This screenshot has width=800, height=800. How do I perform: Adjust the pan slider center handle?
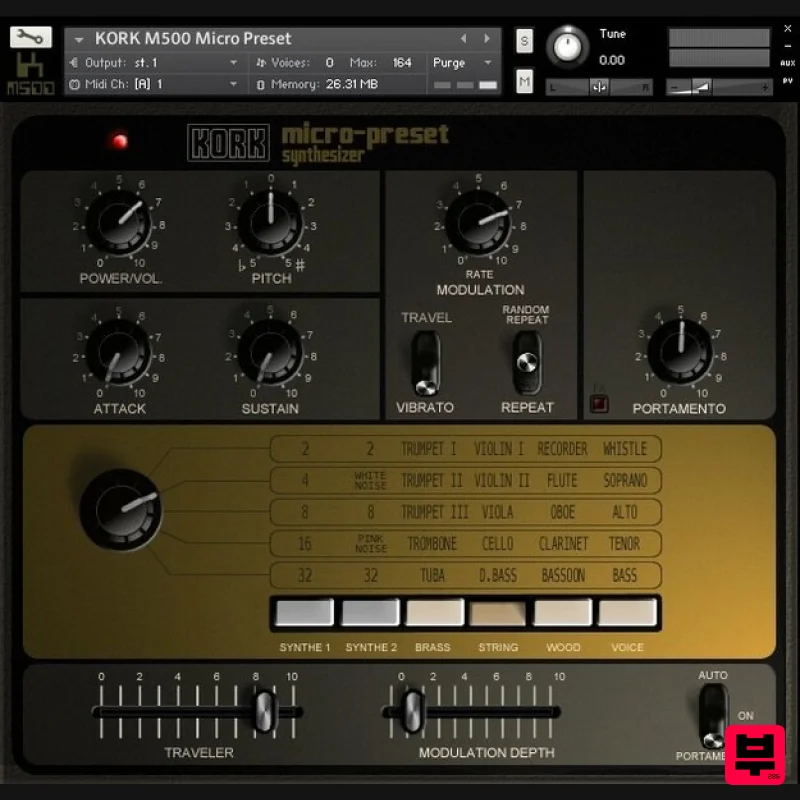point(599,87)
